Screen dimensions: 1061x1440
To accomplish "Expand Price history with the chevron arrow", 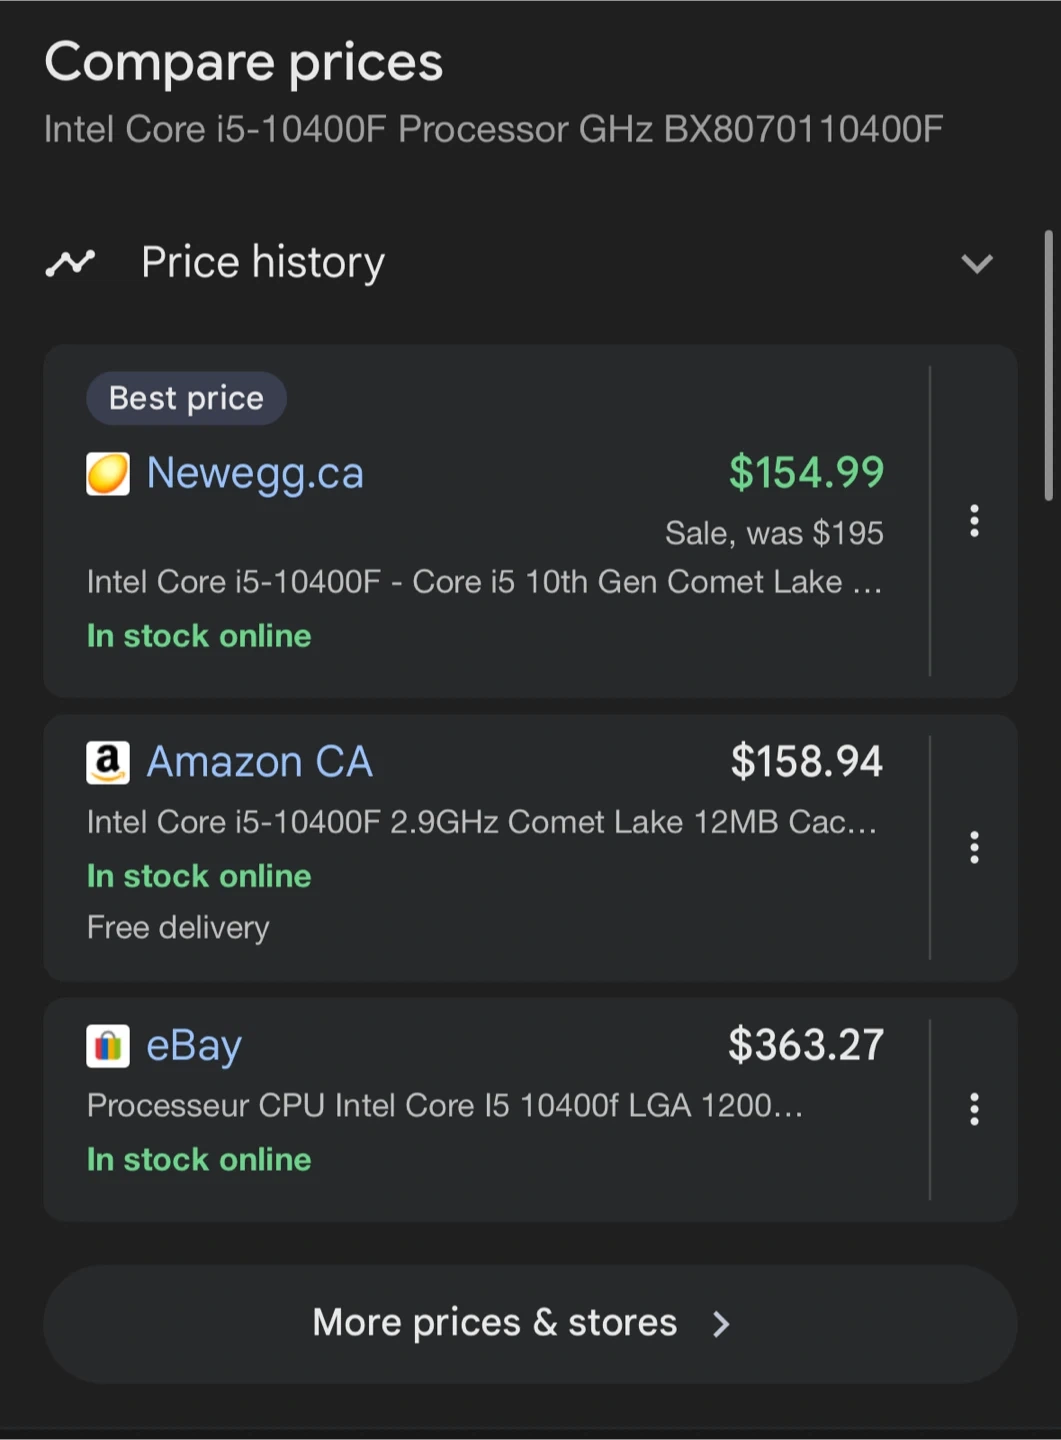I will click(976, 264).
